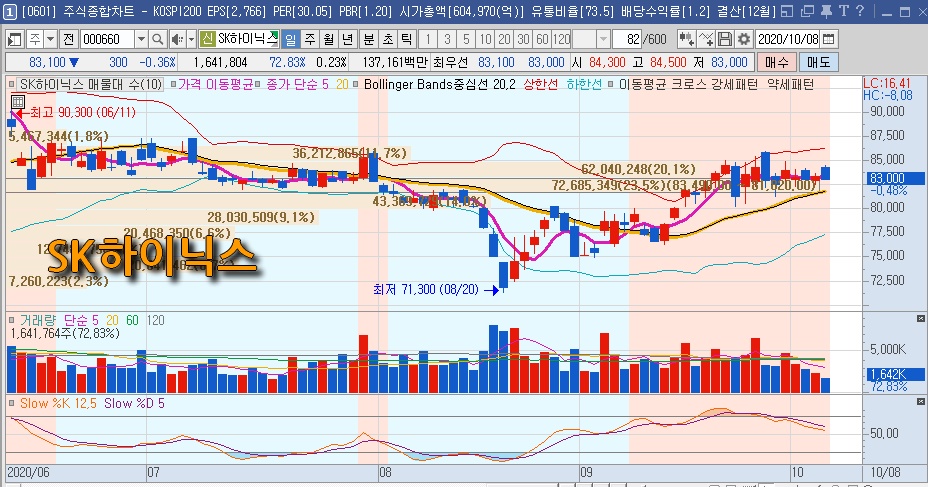Click the 상한선 legend label
928x487 pixels.
[x=540, y=85]
